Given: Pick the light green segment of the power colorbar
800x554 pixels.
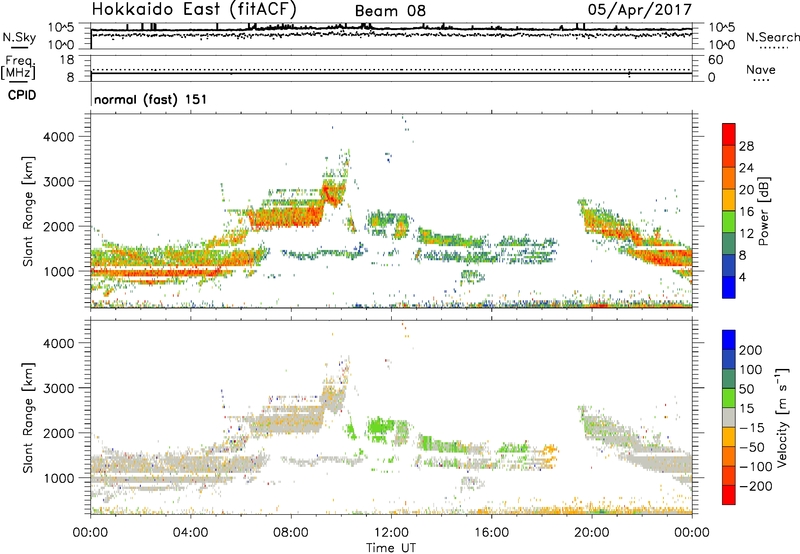Looking at the screenshot, I should click(729, 222).
